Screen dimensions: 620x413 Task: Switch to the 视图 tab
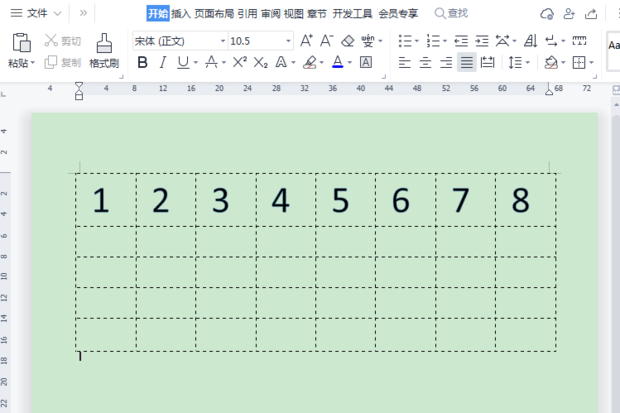pos(293,14)
